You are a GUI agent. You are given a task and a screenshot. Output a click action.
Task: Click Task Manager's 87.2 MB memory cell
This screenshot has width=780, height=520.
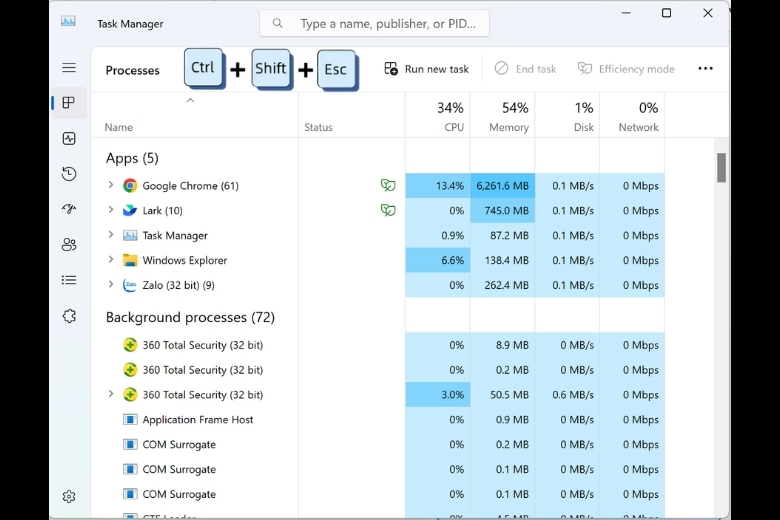502,235
